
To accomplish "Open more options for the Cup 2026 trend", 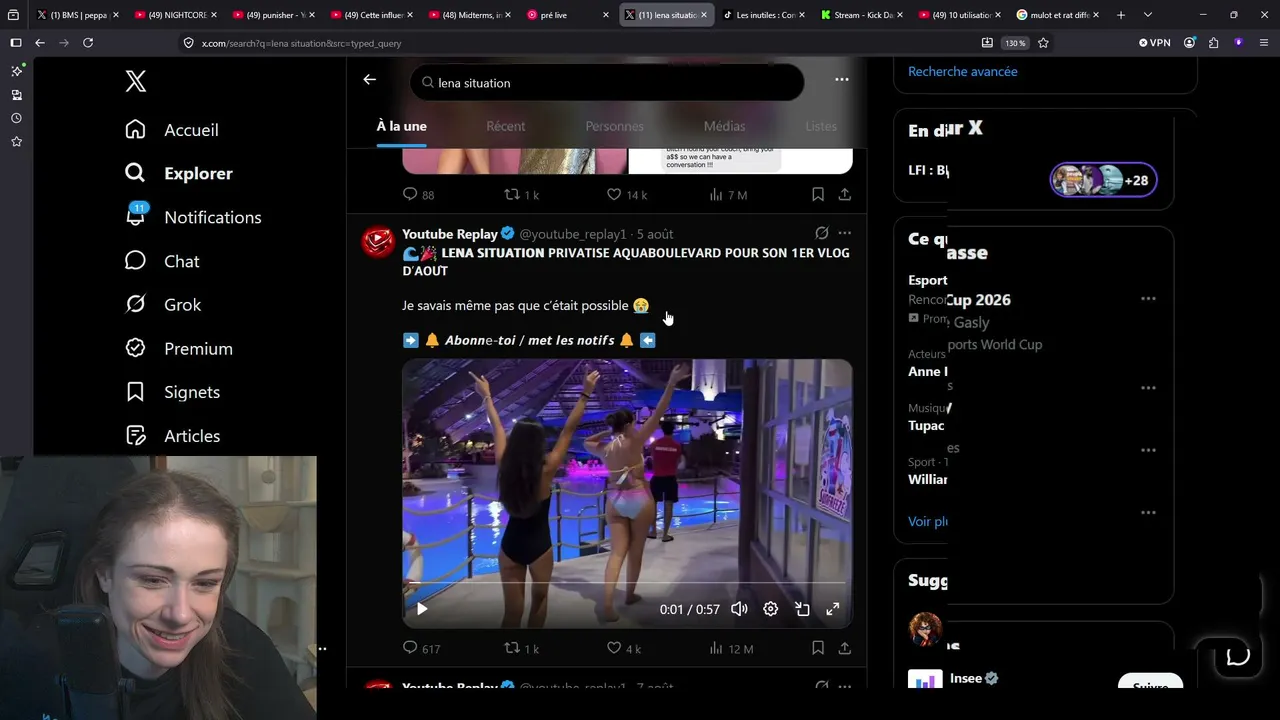I will [1148, 298].
